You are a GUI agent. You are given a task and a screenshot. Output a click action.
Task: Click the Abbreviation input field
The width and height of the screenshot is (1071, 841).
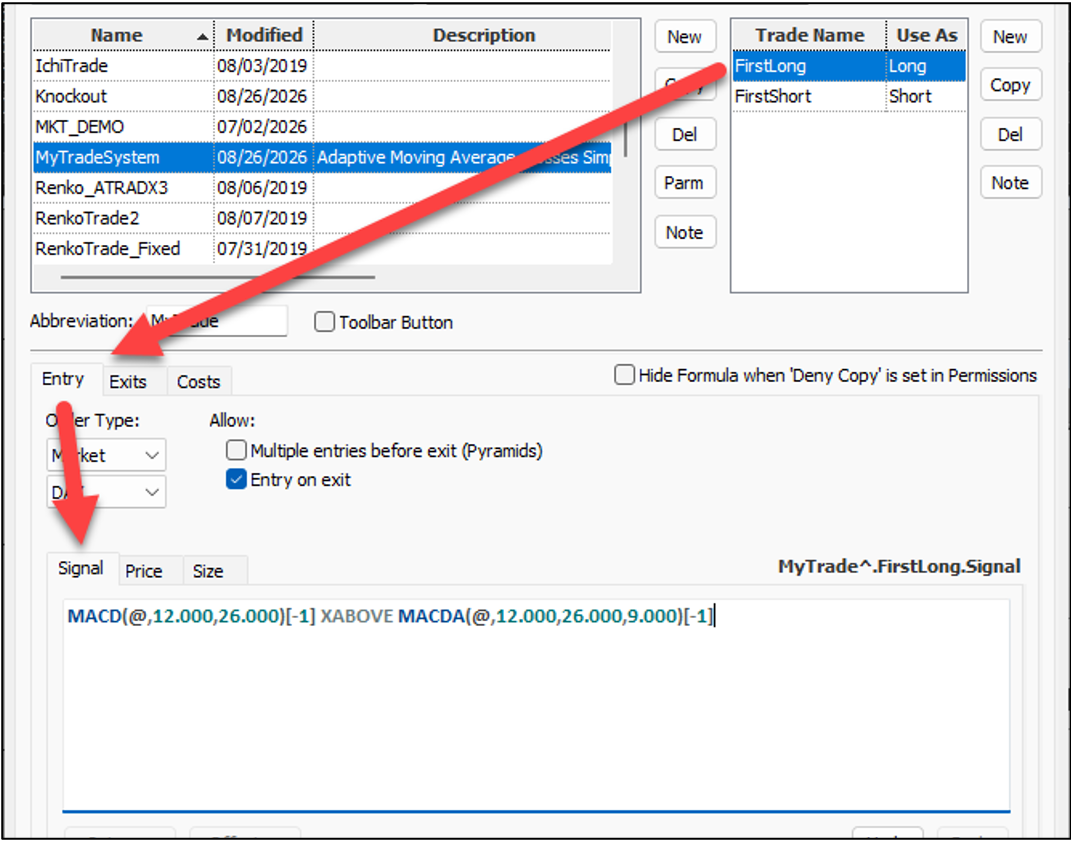point(217,321)
